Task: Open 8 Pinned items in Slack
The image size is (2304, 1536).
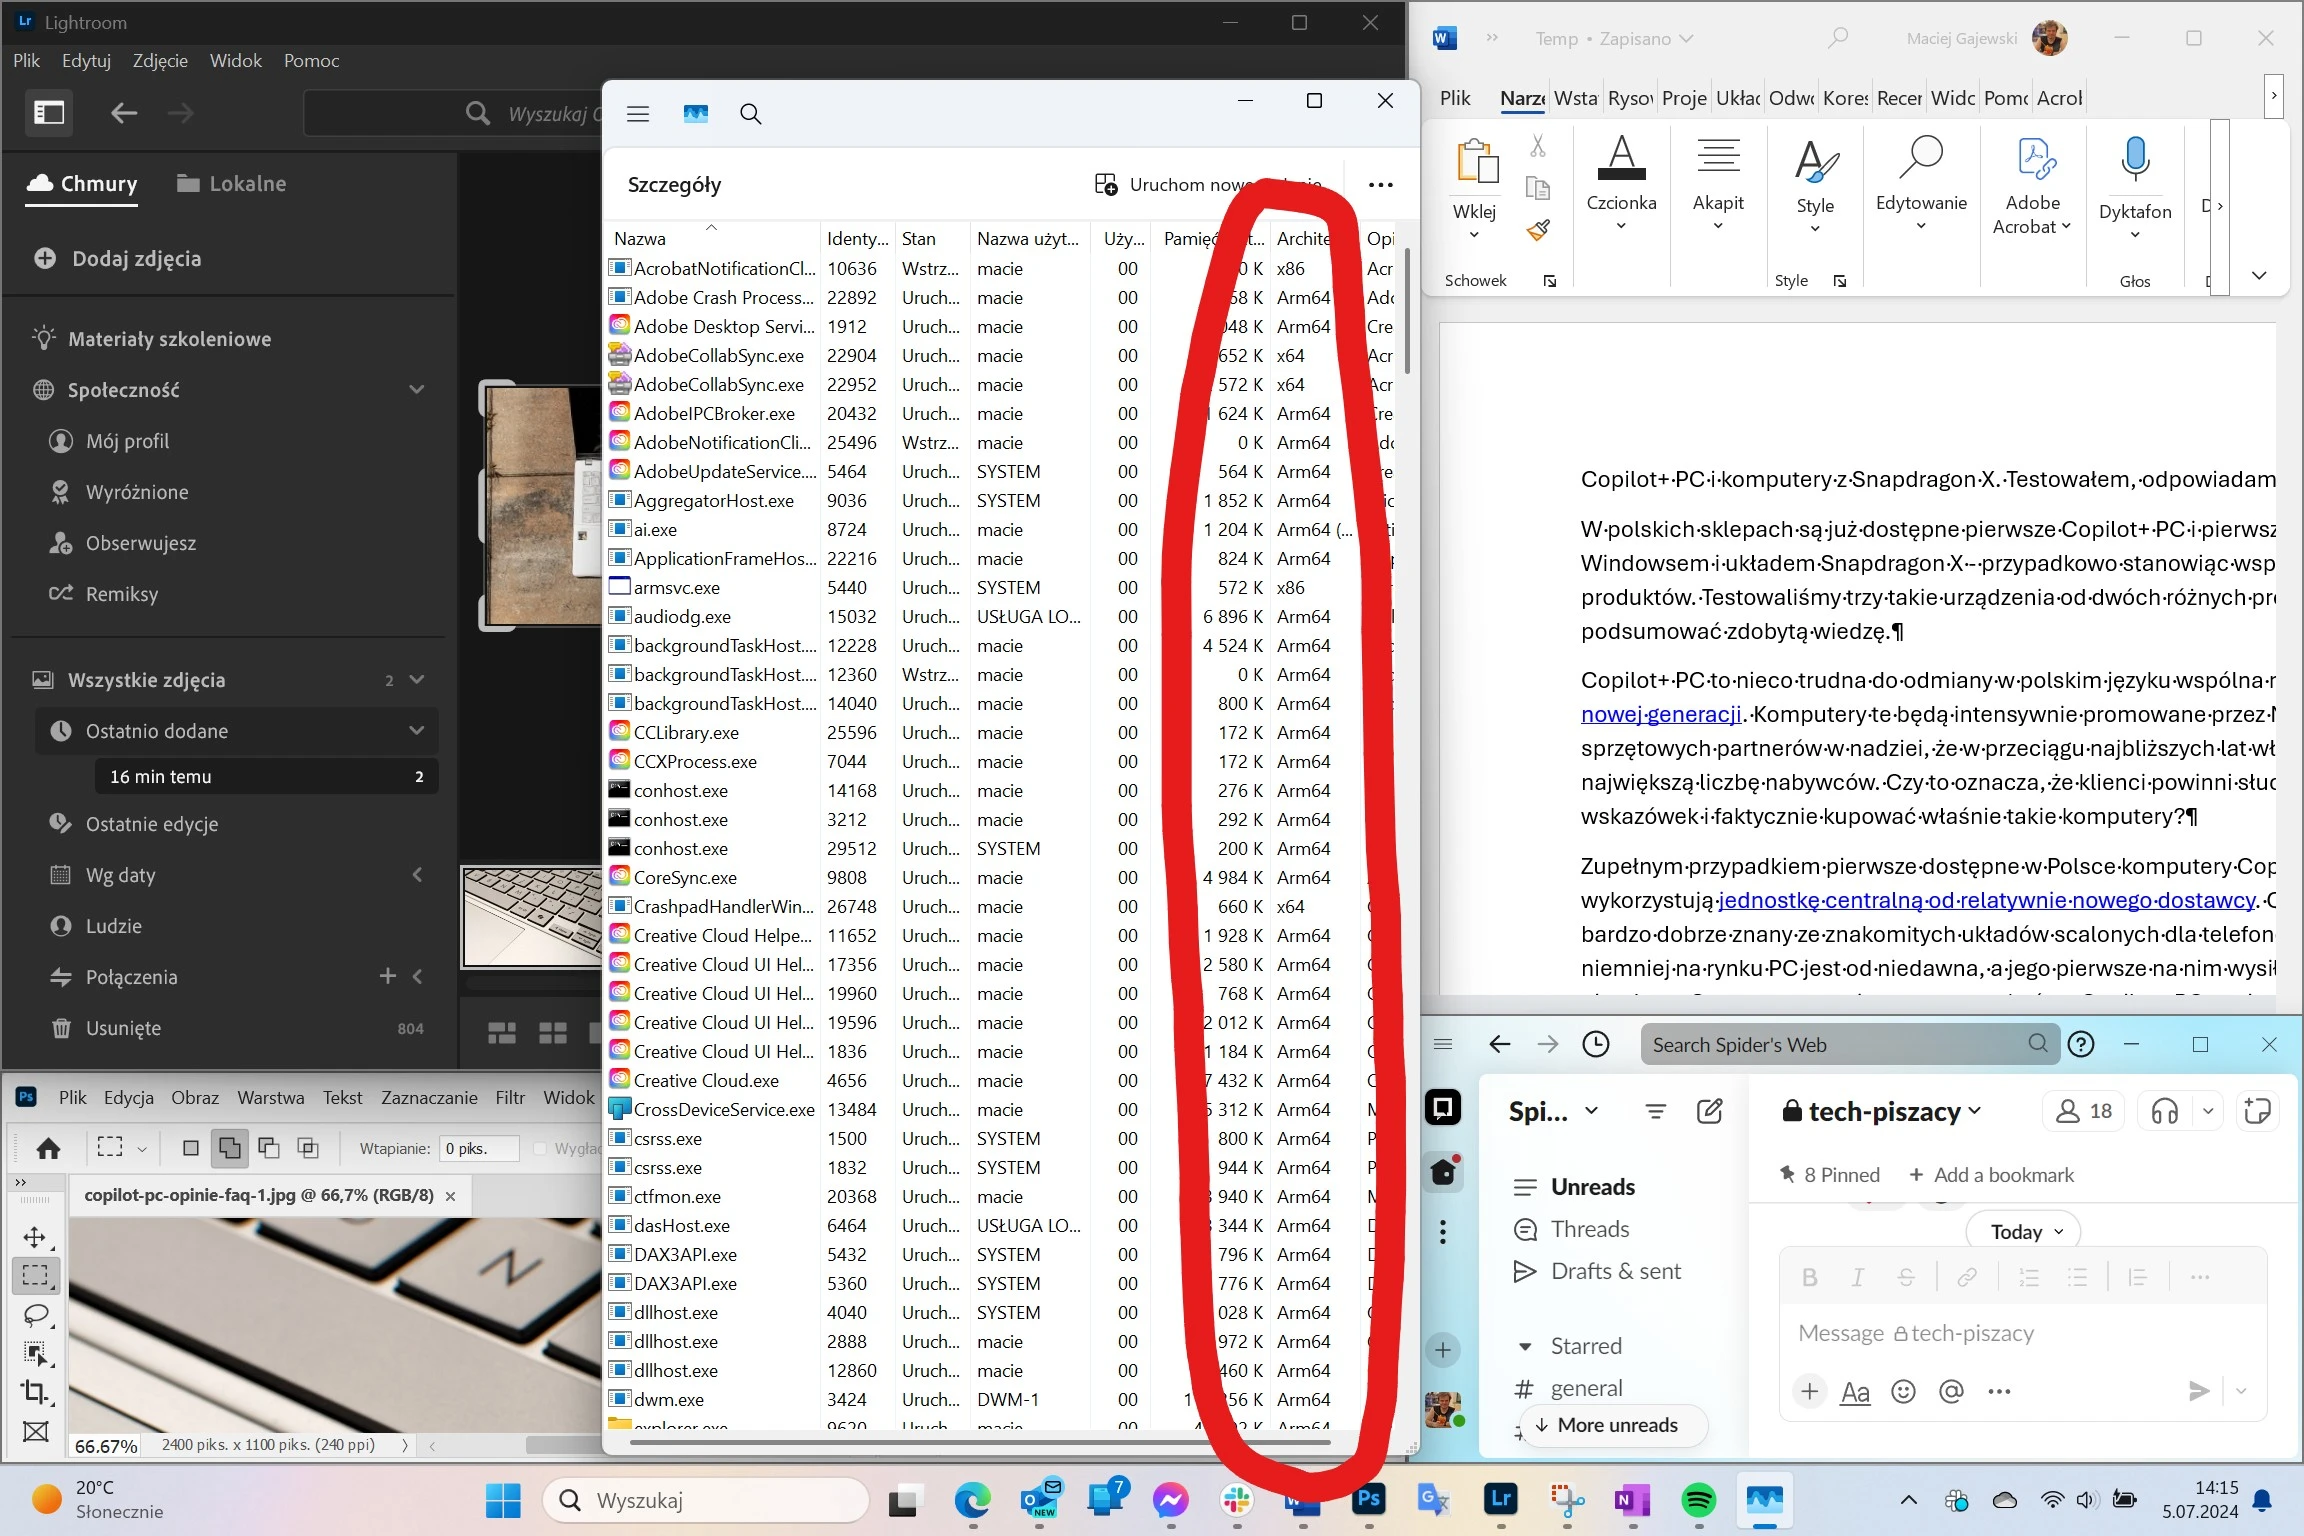Action: [1829, 1175]
